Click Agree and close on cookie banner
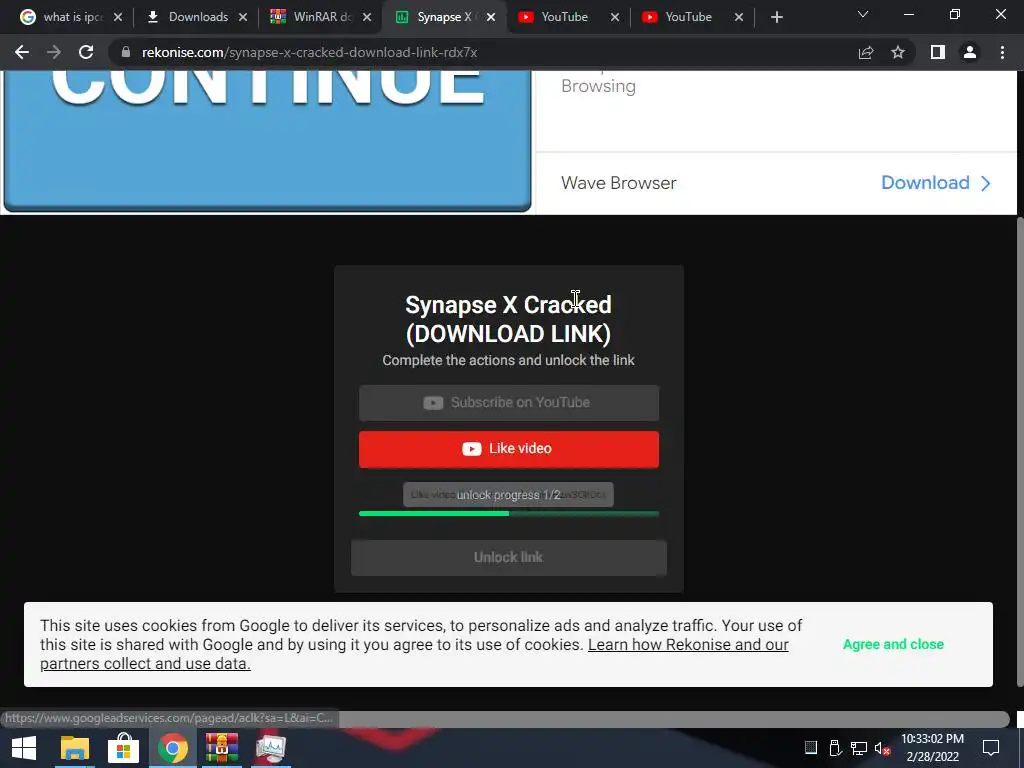 pyautogui.click(x=893, y=645)
